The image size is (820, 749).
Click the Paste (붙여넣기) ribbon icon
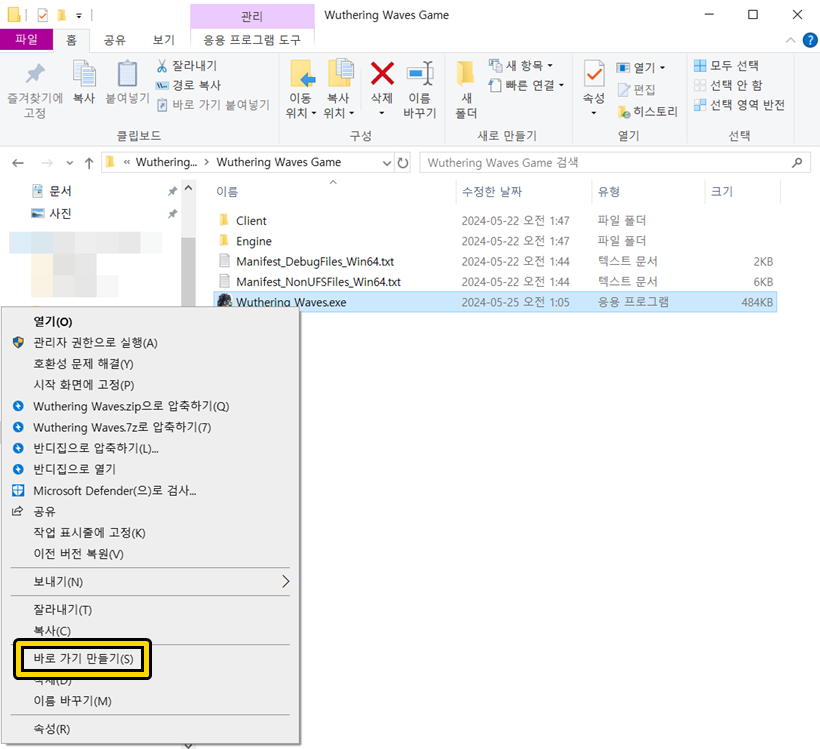click(127, 73)
